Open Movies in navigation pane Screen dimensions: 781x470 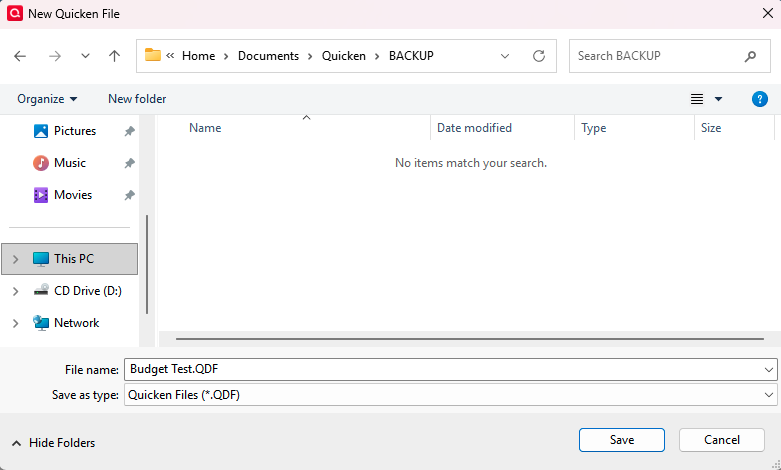coord(73,195)
